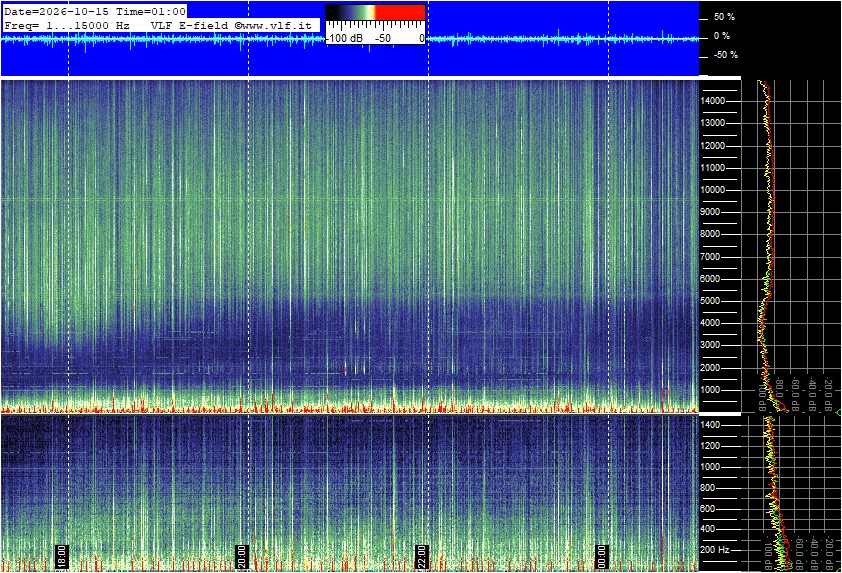Click the 5000 frequency axis label
Viewport: 842px width, 573px height.
click(710, 301)
